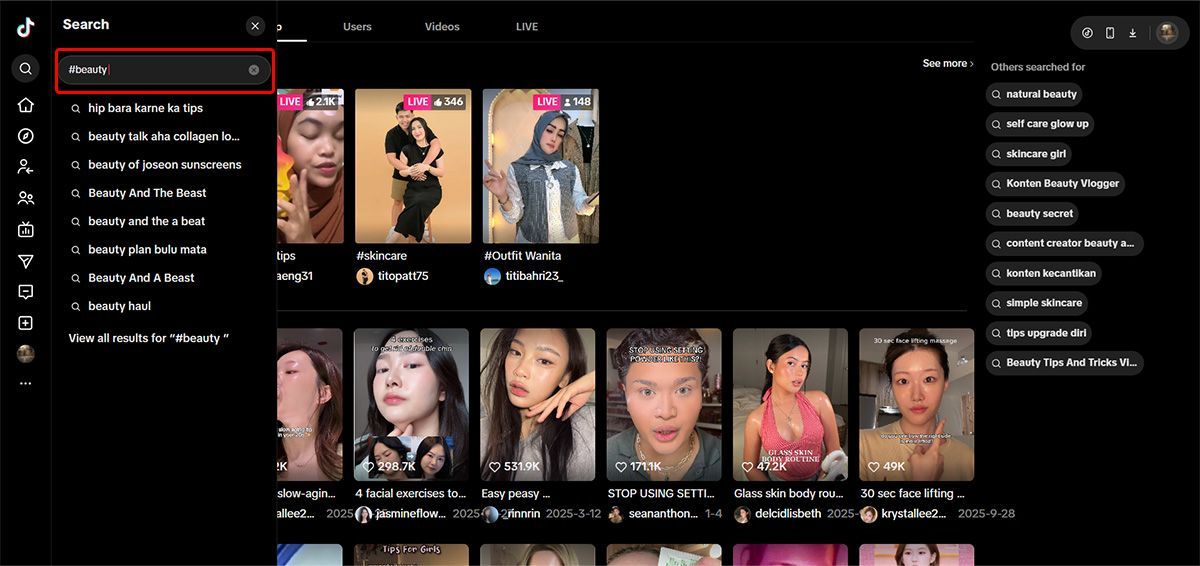Select suggestion 'Beauty And The Beast'

point(147,193)
